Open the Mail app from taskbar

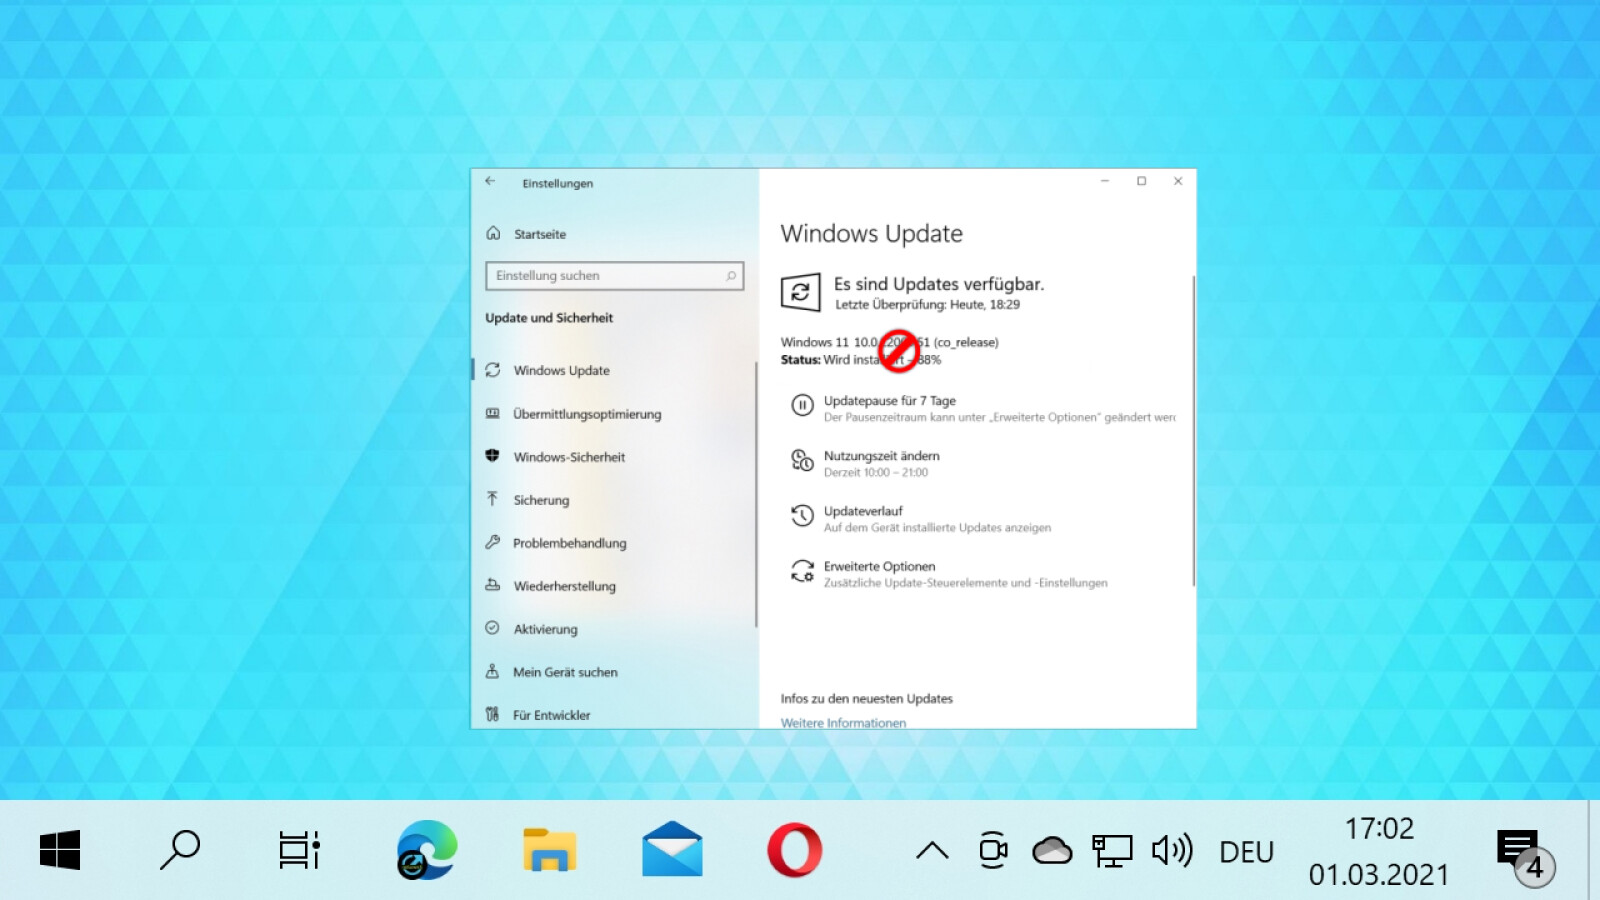coord(672,849)
